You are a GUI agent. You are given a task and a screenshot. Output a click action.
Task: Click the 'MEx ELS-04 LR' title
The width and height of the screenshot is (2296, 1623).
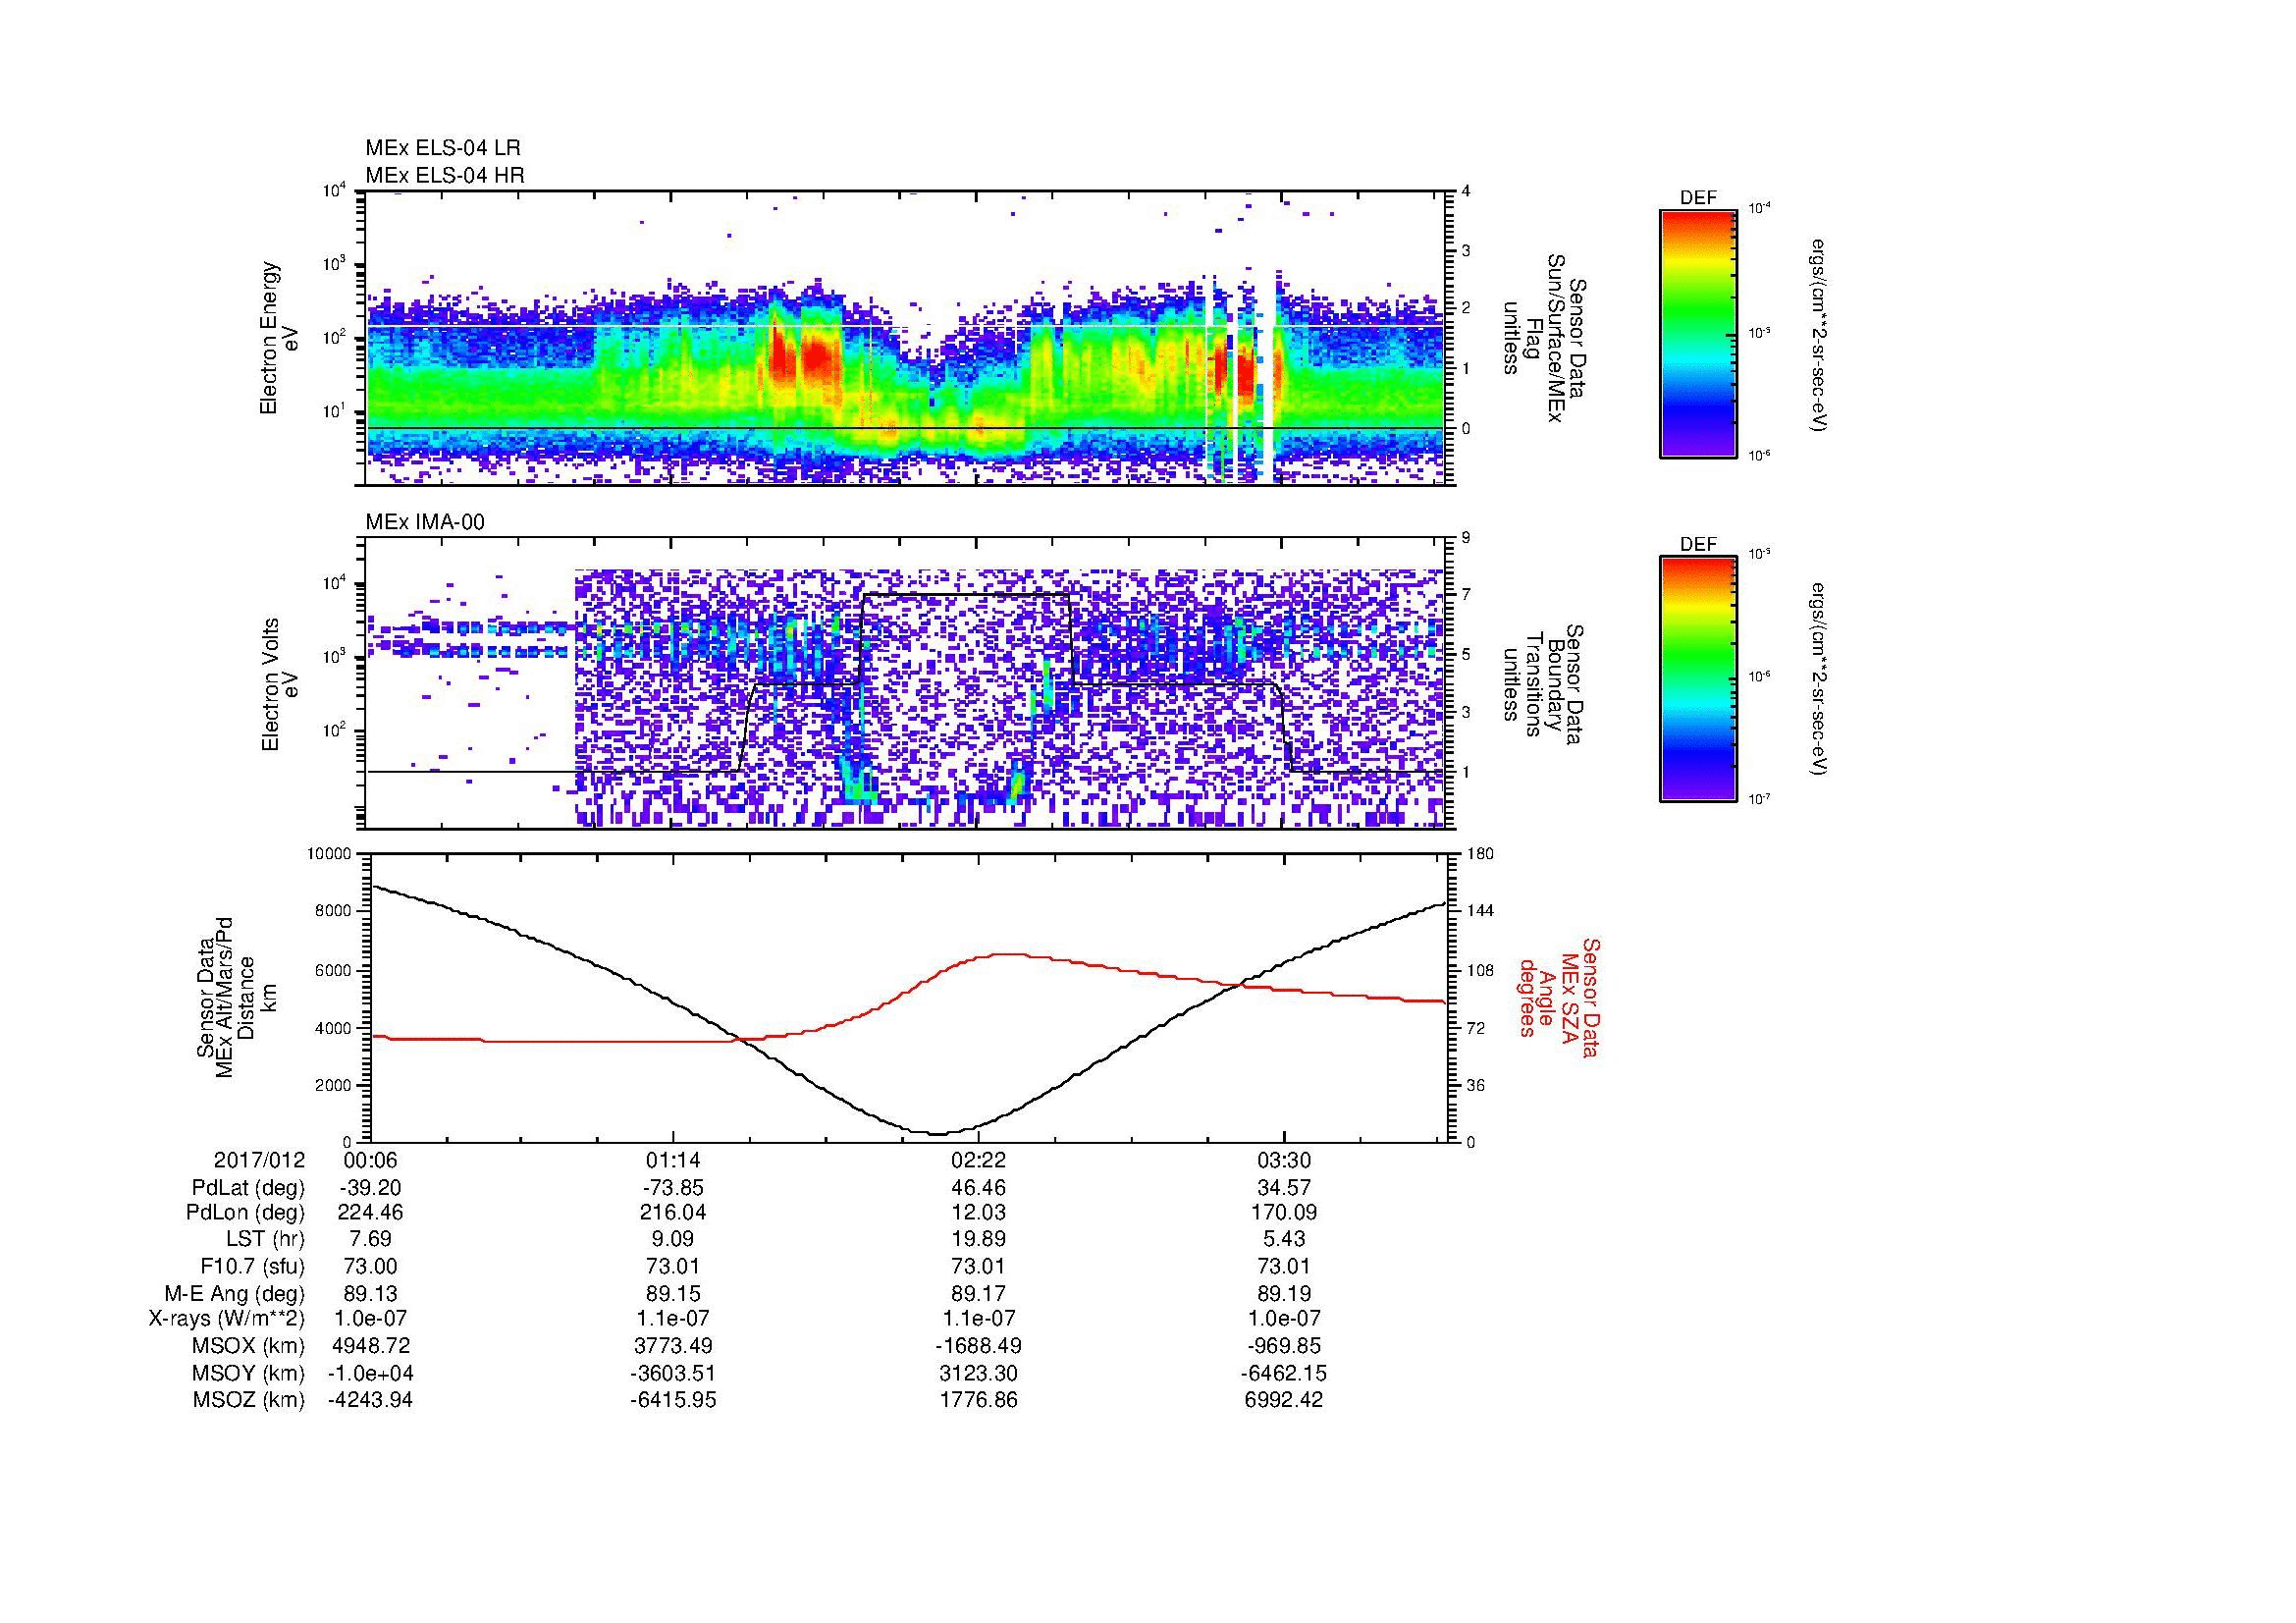coord(443,148)
